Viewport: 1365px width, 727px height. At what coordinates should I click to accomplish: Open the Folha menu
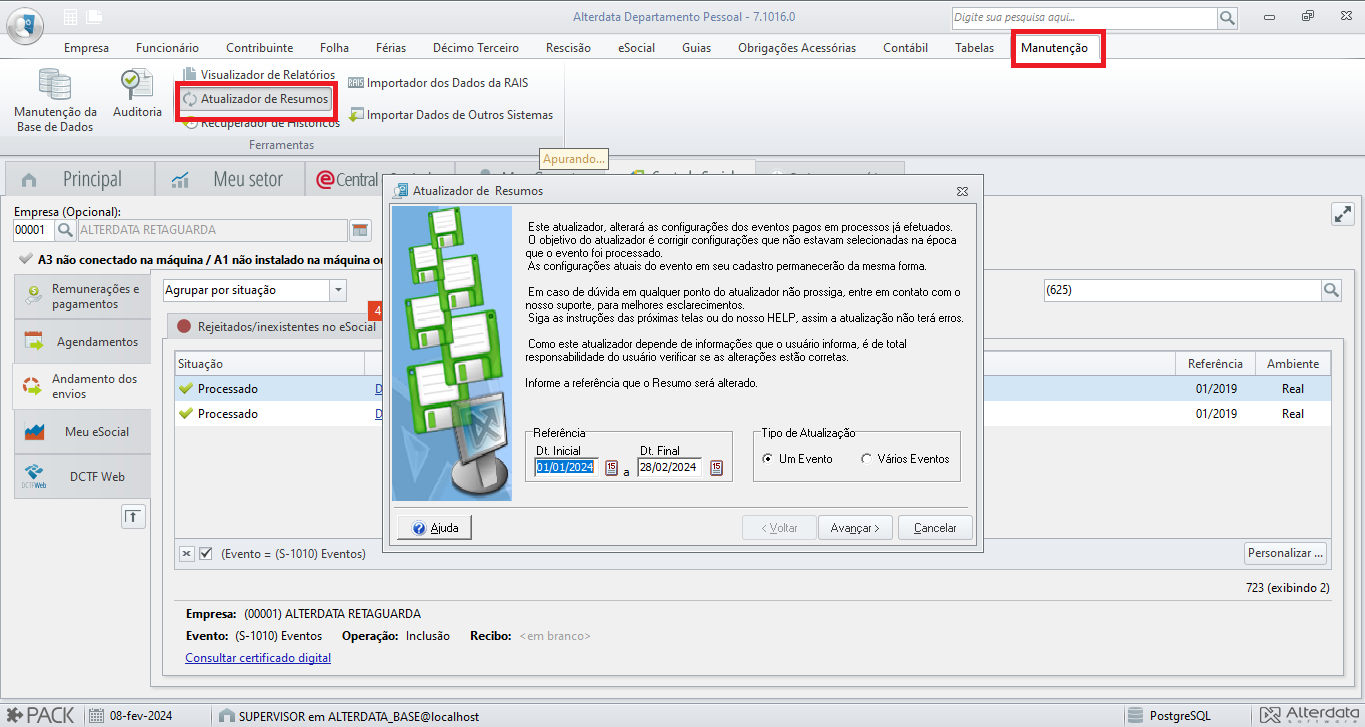[334, 48]
